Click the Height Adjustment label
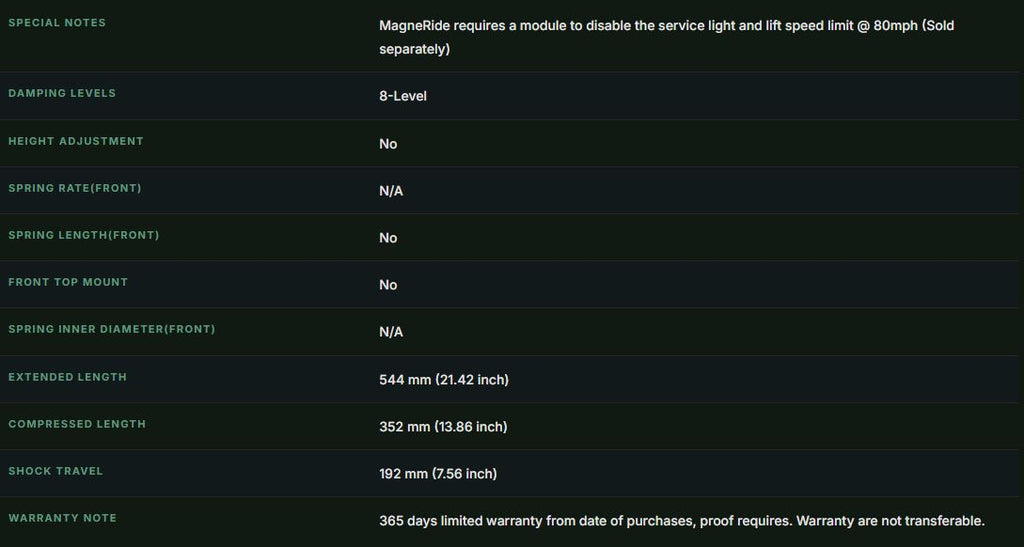1024x547 pixels. coord(76,141)
